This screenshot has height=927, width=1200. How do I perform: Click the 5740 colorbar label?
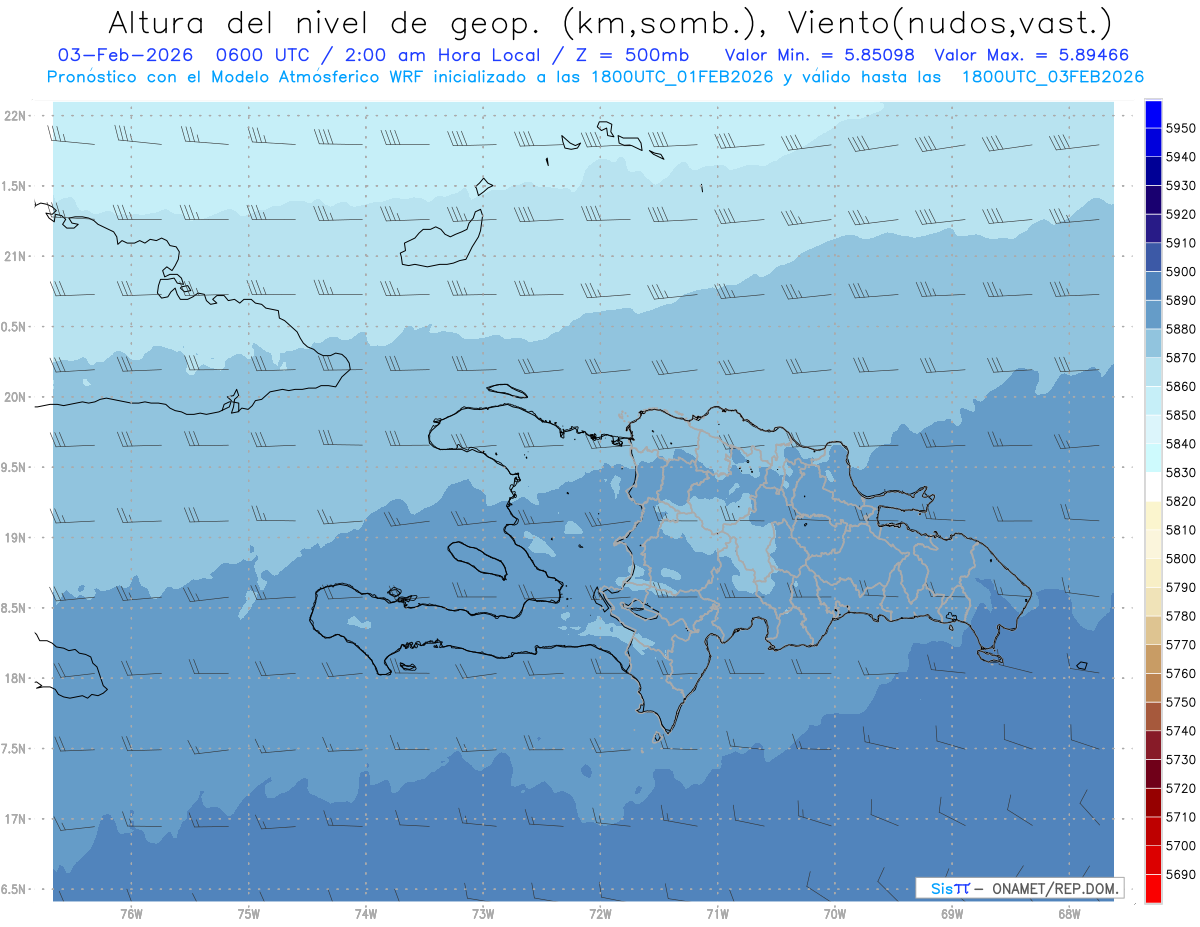click(x=1181, y=731)
